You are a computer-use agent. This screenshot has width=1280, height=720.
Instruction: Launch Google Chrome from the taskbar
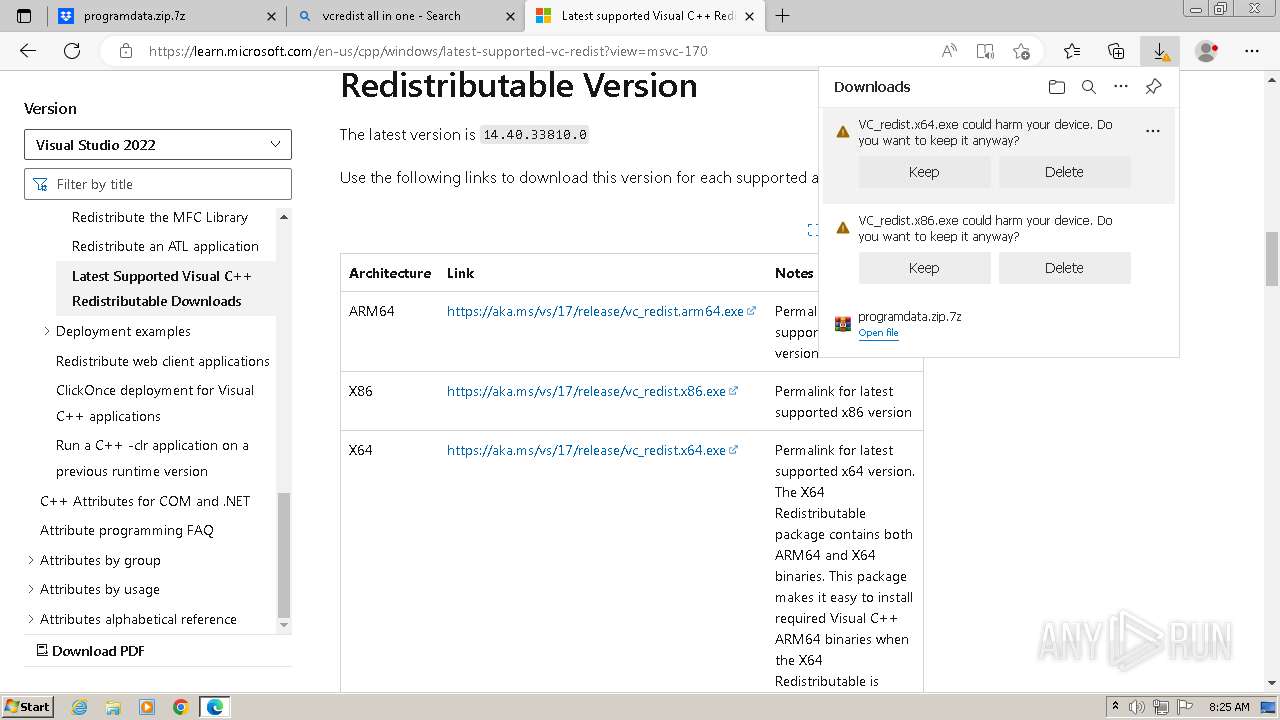pos(181,707)
